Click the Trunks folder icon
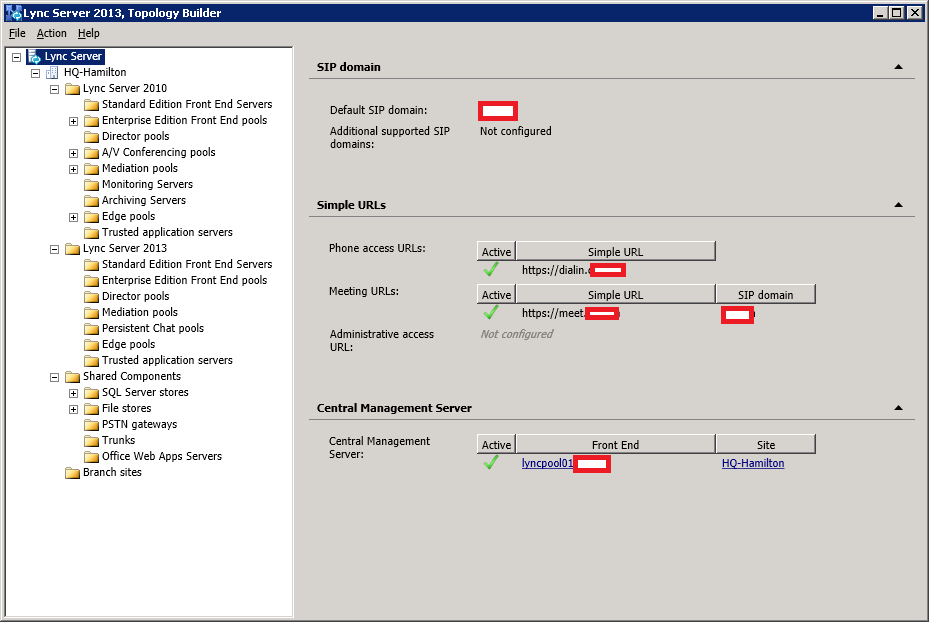The height and width of the screenshot is (622, 929). (x=91, y=441)
